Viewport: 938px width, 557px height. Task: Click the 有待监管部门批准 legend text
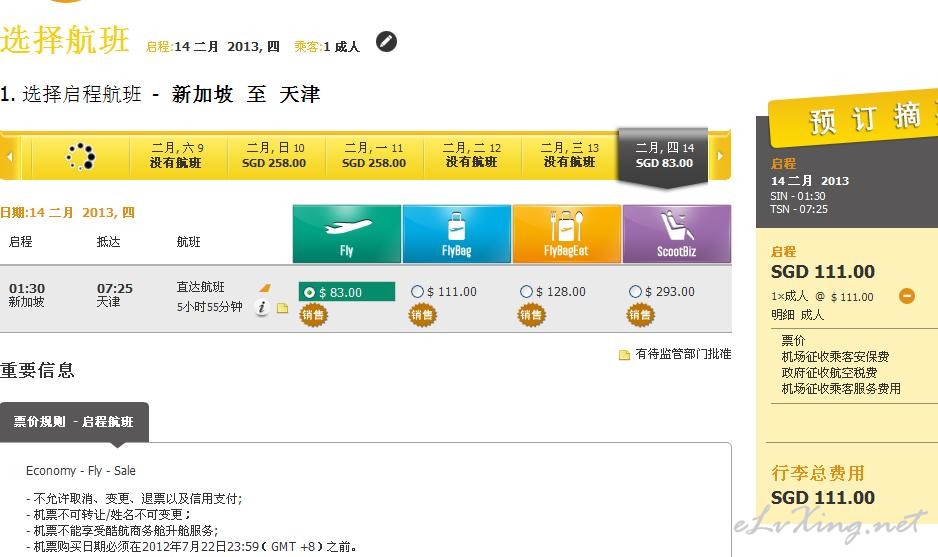(x=683, y=354)
